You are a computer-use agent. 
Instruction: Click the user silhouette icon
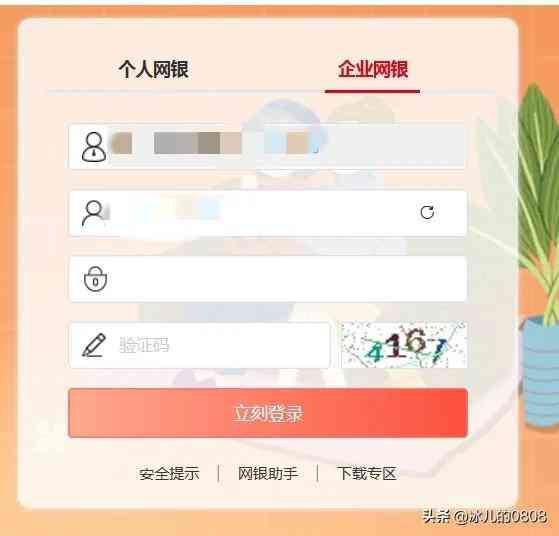point(93,213)
